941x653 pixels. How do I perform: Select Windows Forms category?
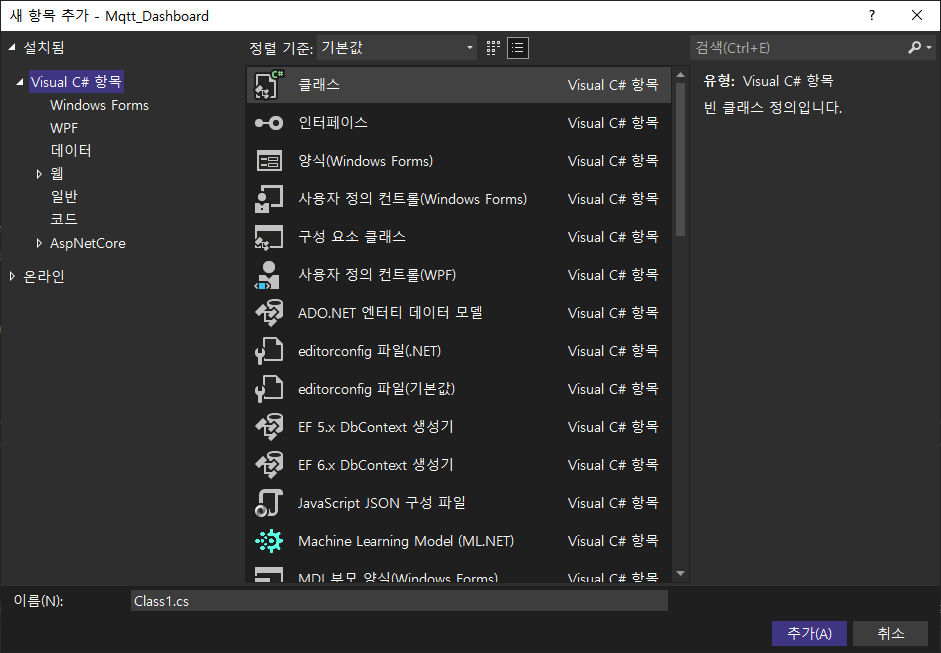pos(99,105)
